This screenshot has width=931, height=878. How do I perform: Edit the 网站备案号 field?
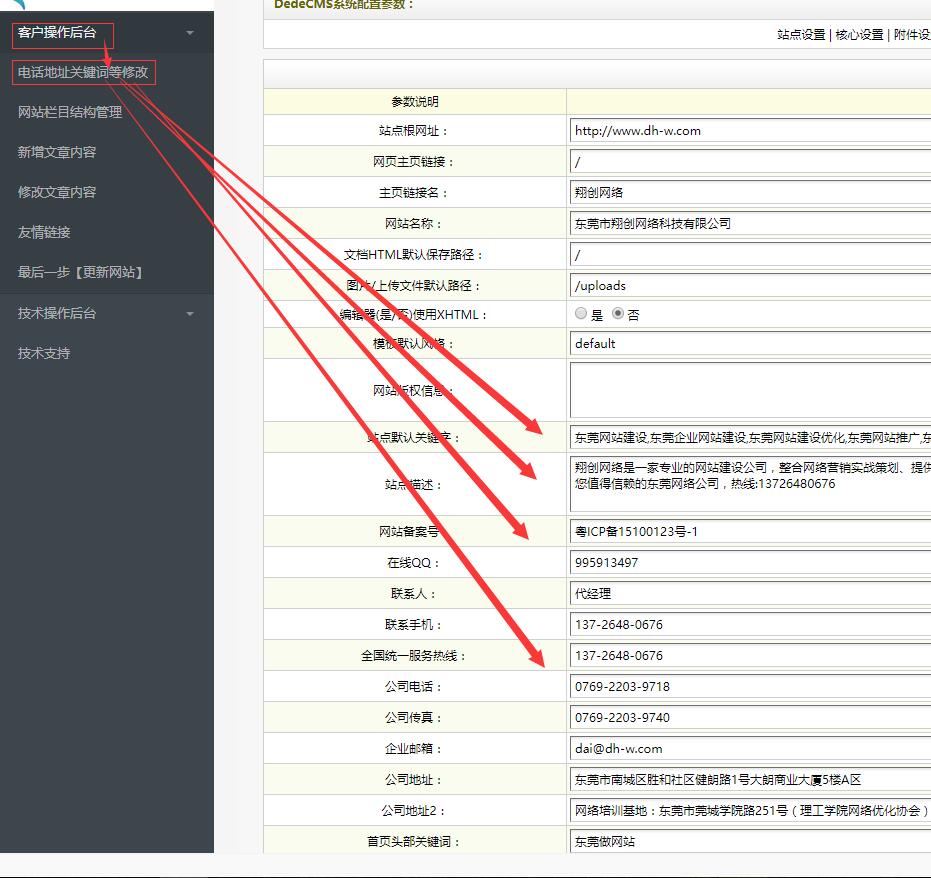coord(750,531)
